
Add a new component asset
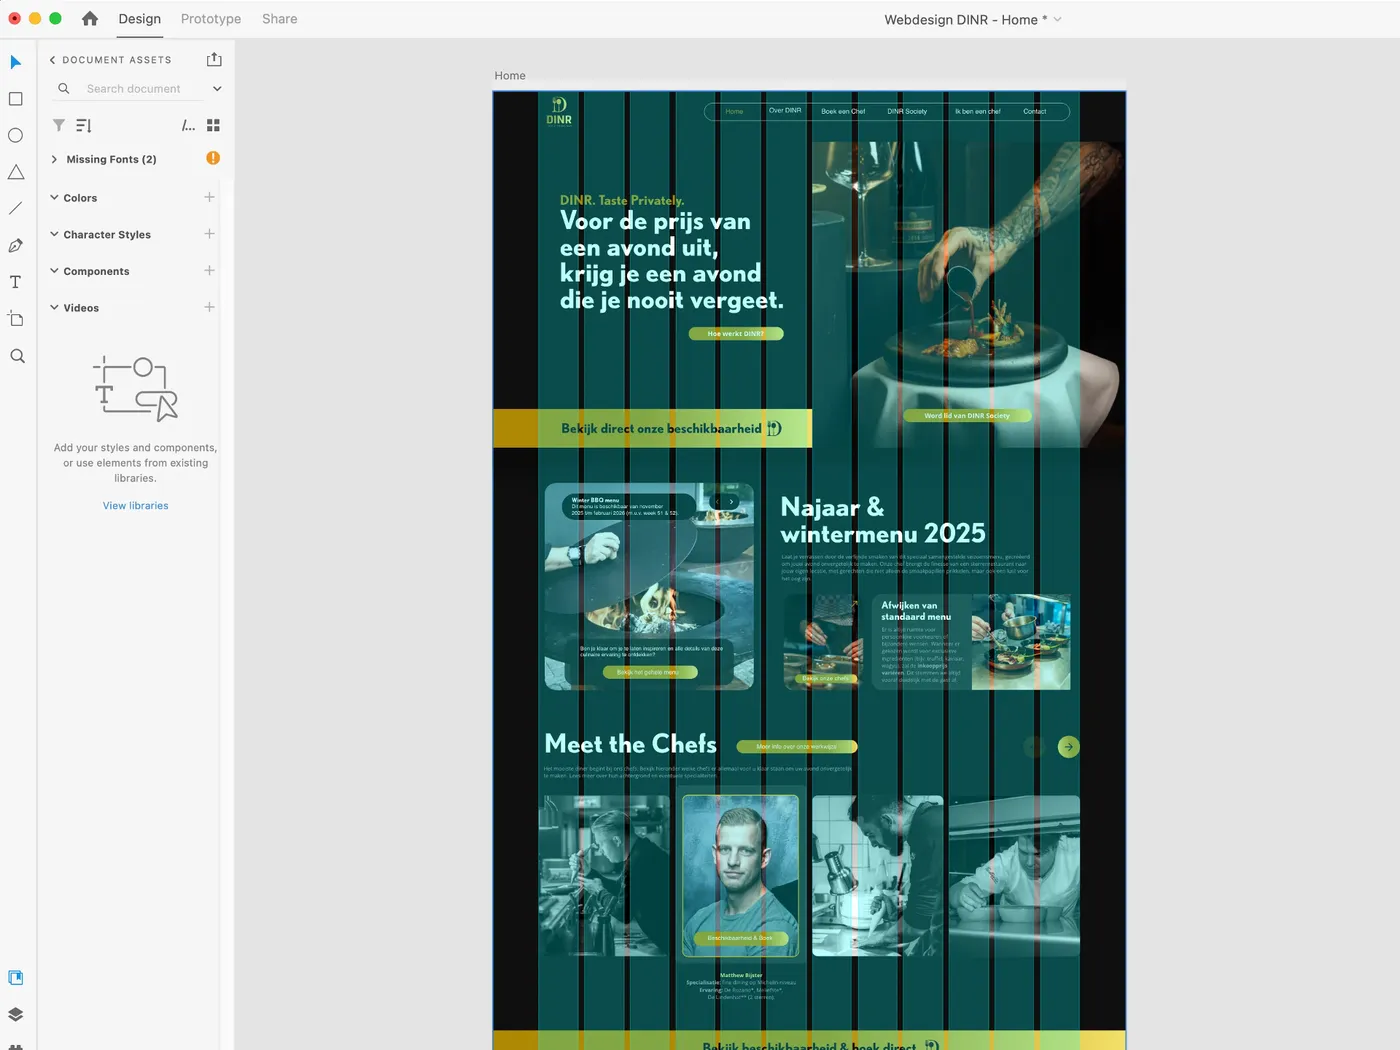click(209, 271)
